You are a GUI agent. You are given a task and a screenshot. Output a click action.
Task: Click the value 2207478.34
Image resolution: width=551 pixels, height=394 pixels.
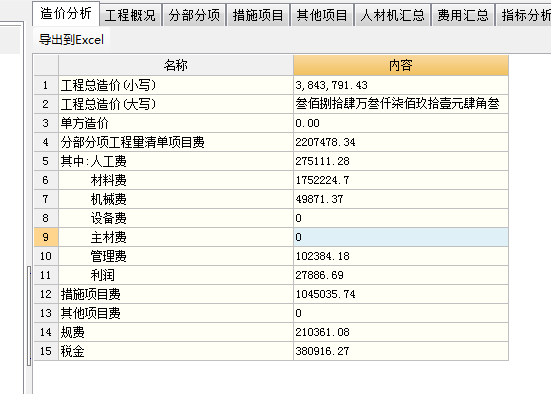[x=401, y=142]
